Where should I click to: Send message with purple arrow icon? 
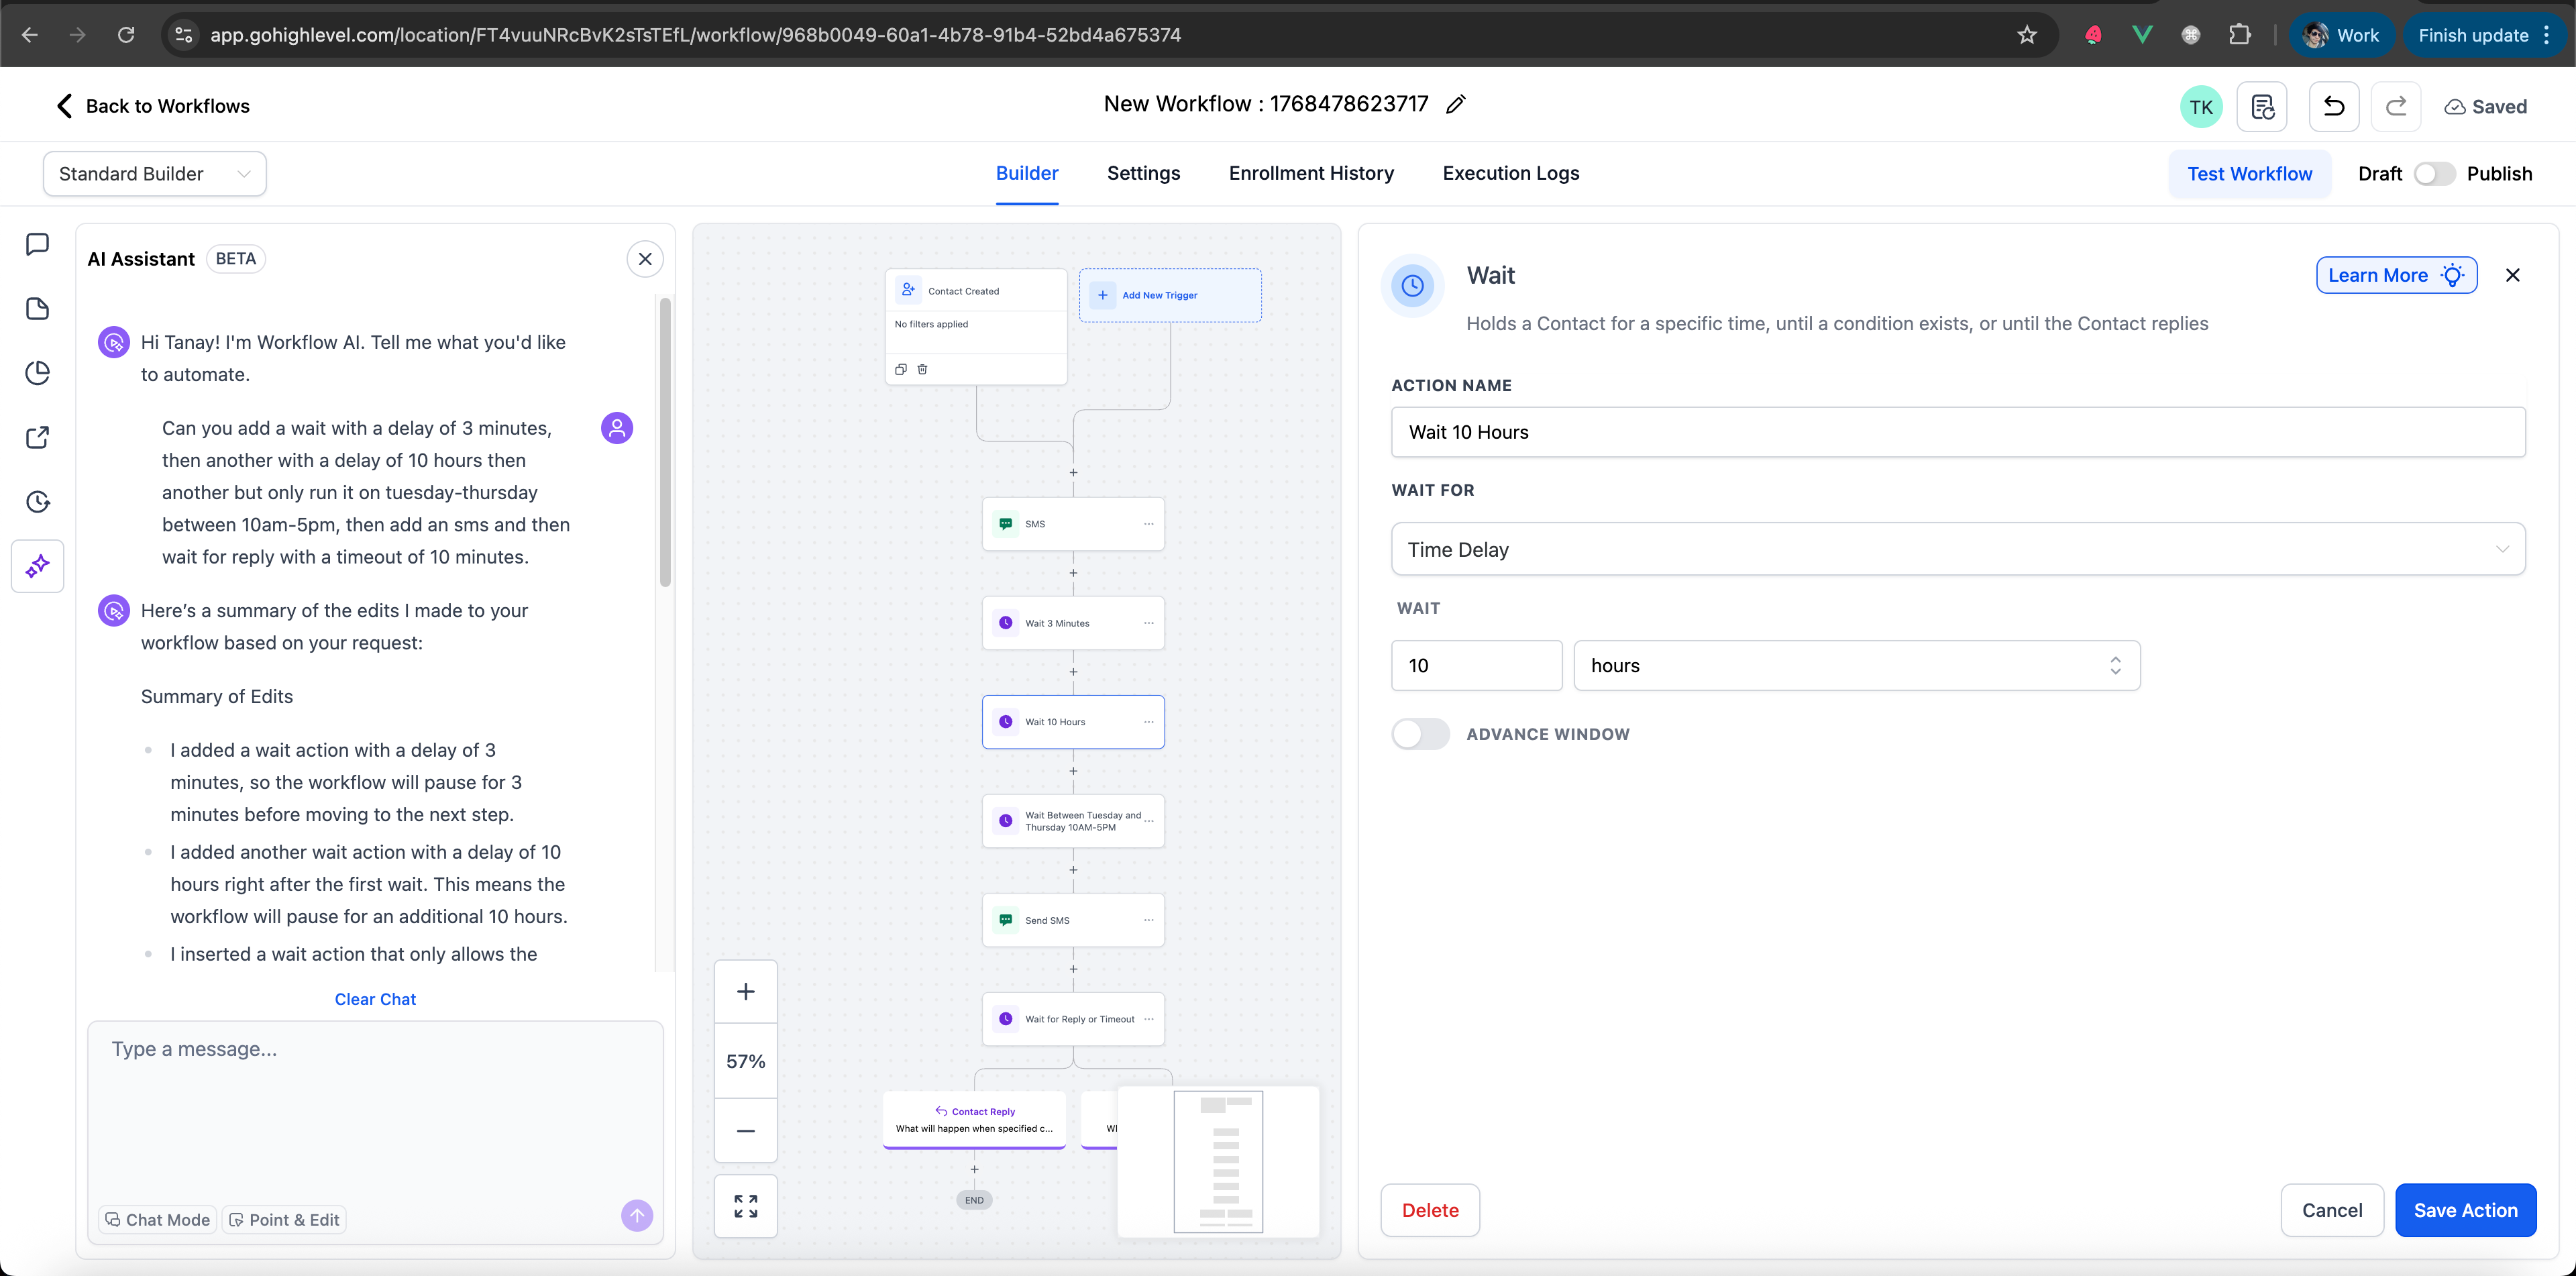637,1215
